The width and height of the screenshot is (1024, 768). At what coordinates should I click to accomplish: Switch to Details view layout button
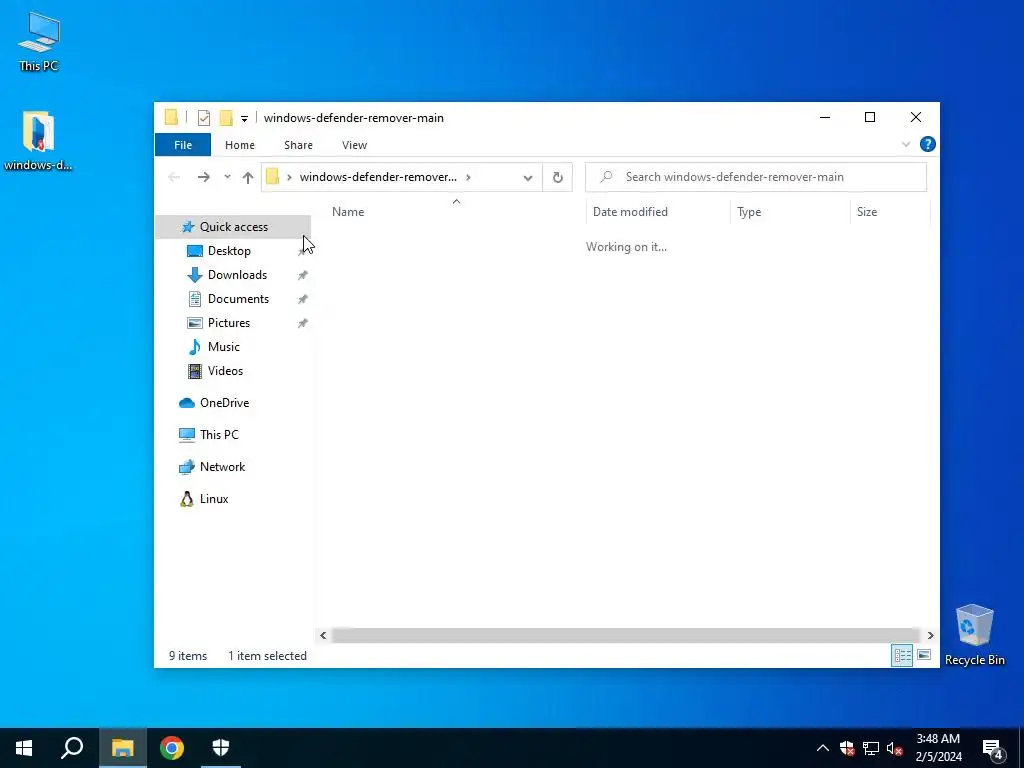click(902, 655)
